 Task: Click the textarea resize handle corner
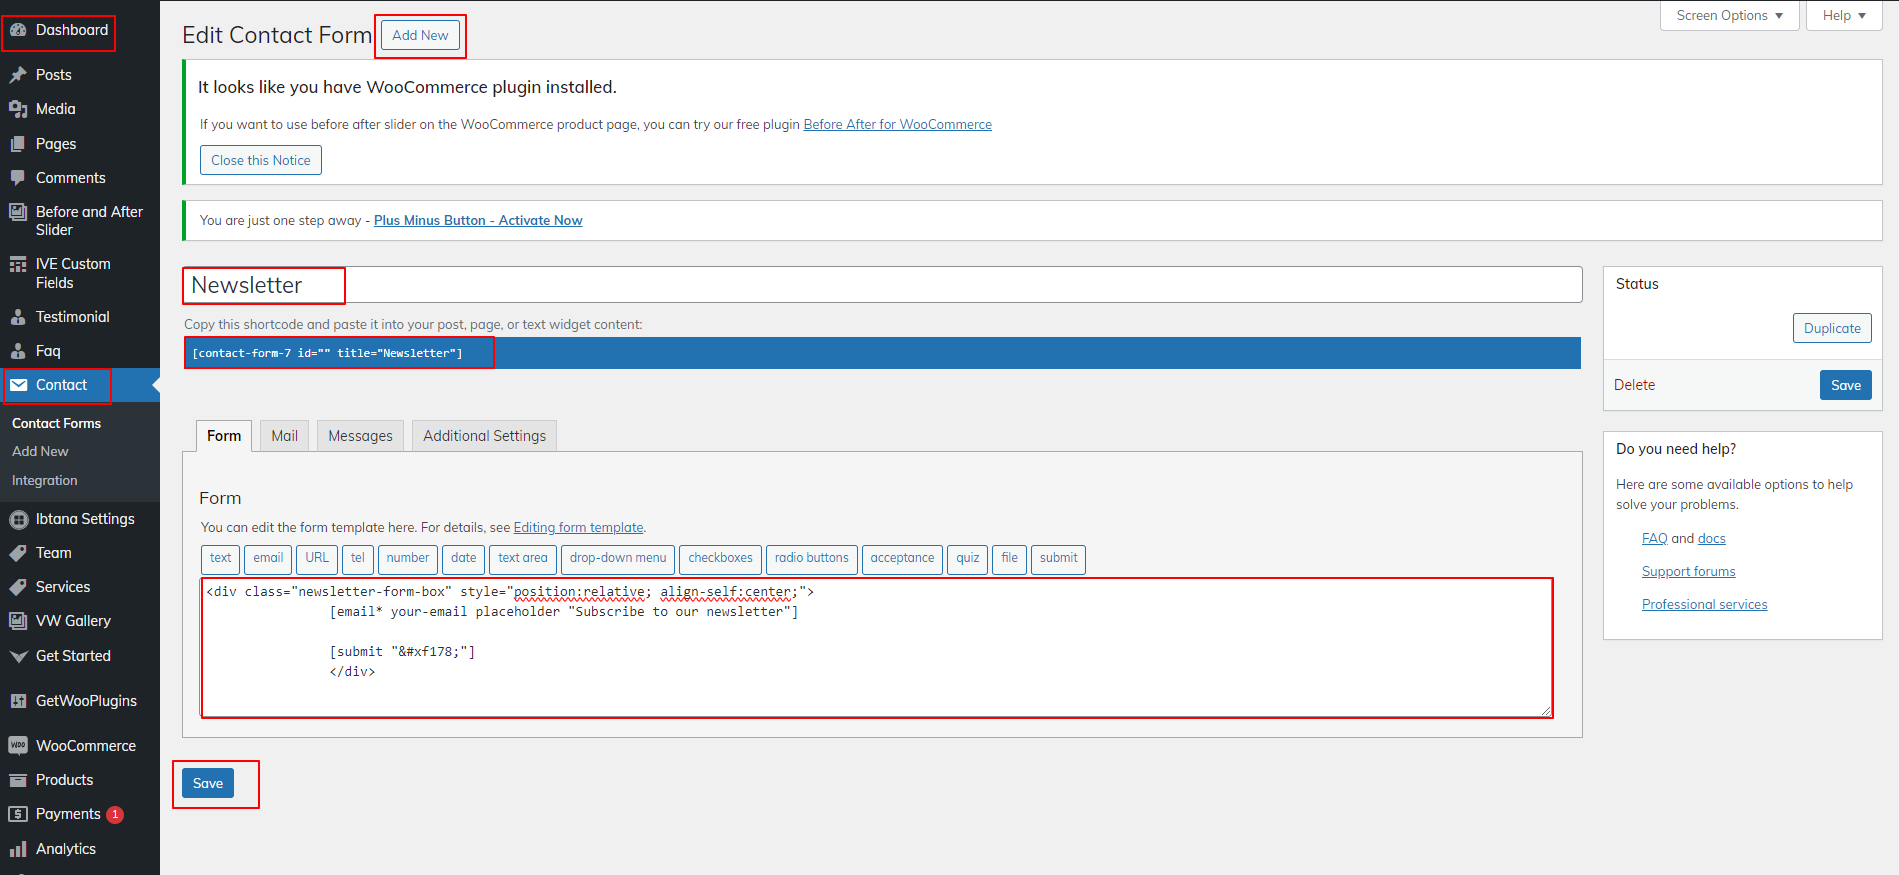[1546, 711]
